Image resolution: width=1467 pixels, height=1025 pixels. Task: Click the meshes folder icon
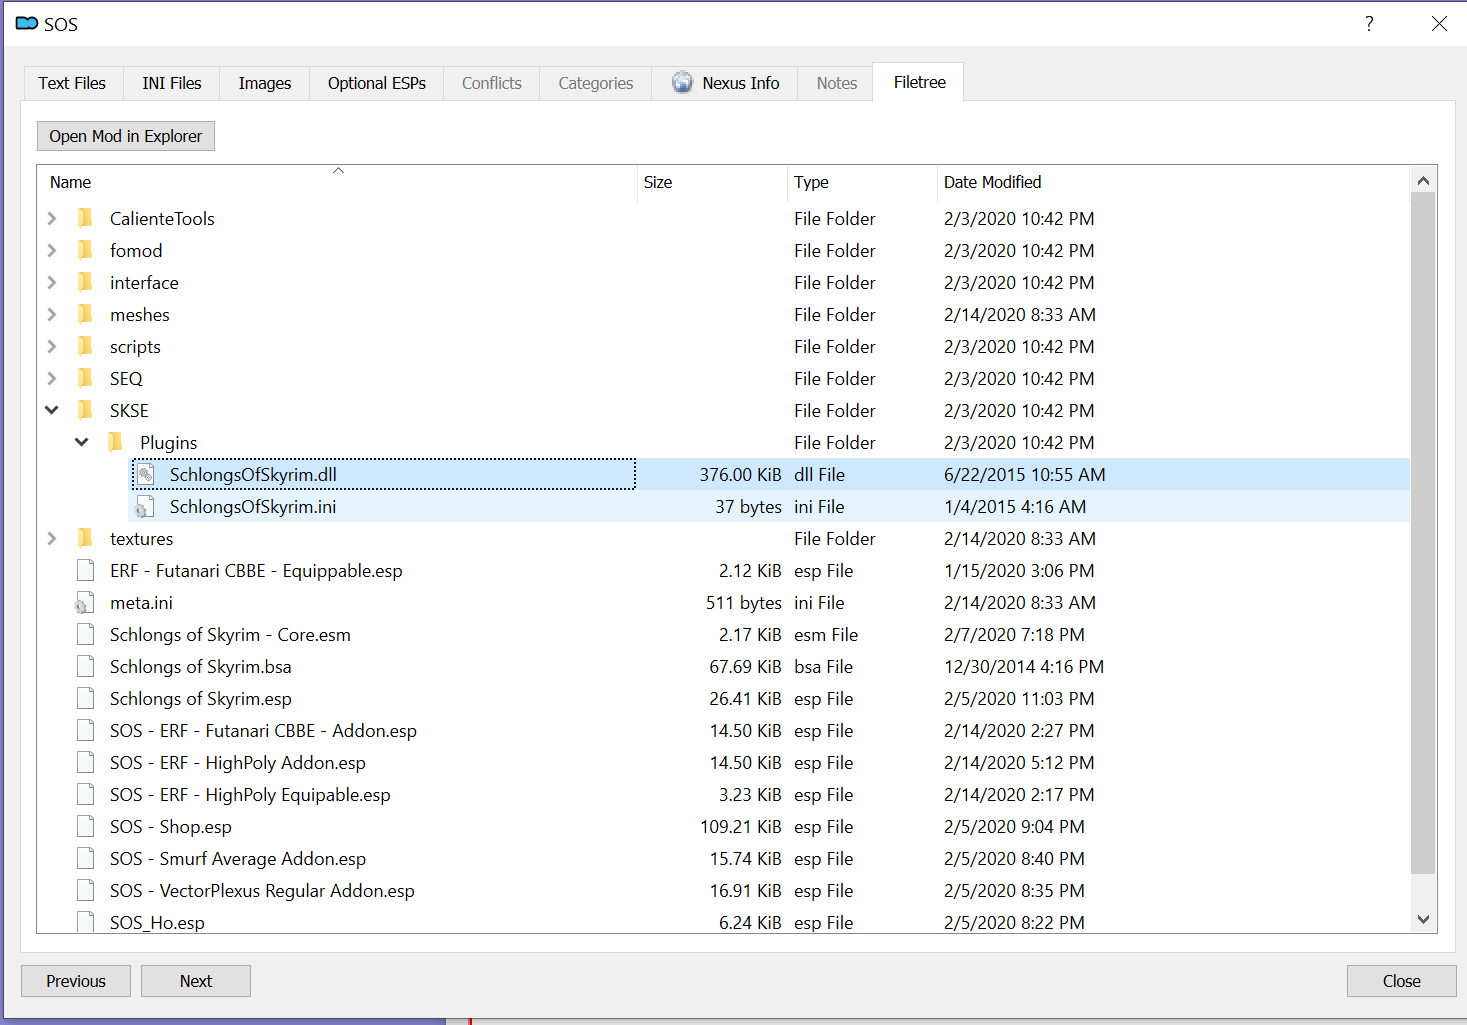click(x=85, y=314)
